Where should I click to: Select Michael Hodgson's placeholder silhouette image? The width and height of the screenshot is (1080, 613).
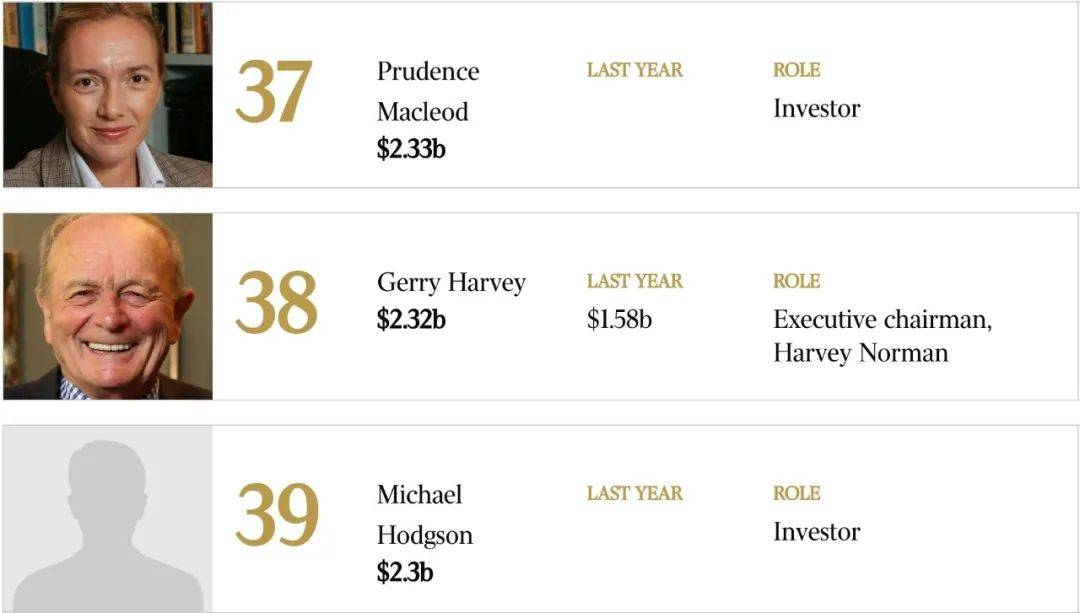[x=107, y=519]
